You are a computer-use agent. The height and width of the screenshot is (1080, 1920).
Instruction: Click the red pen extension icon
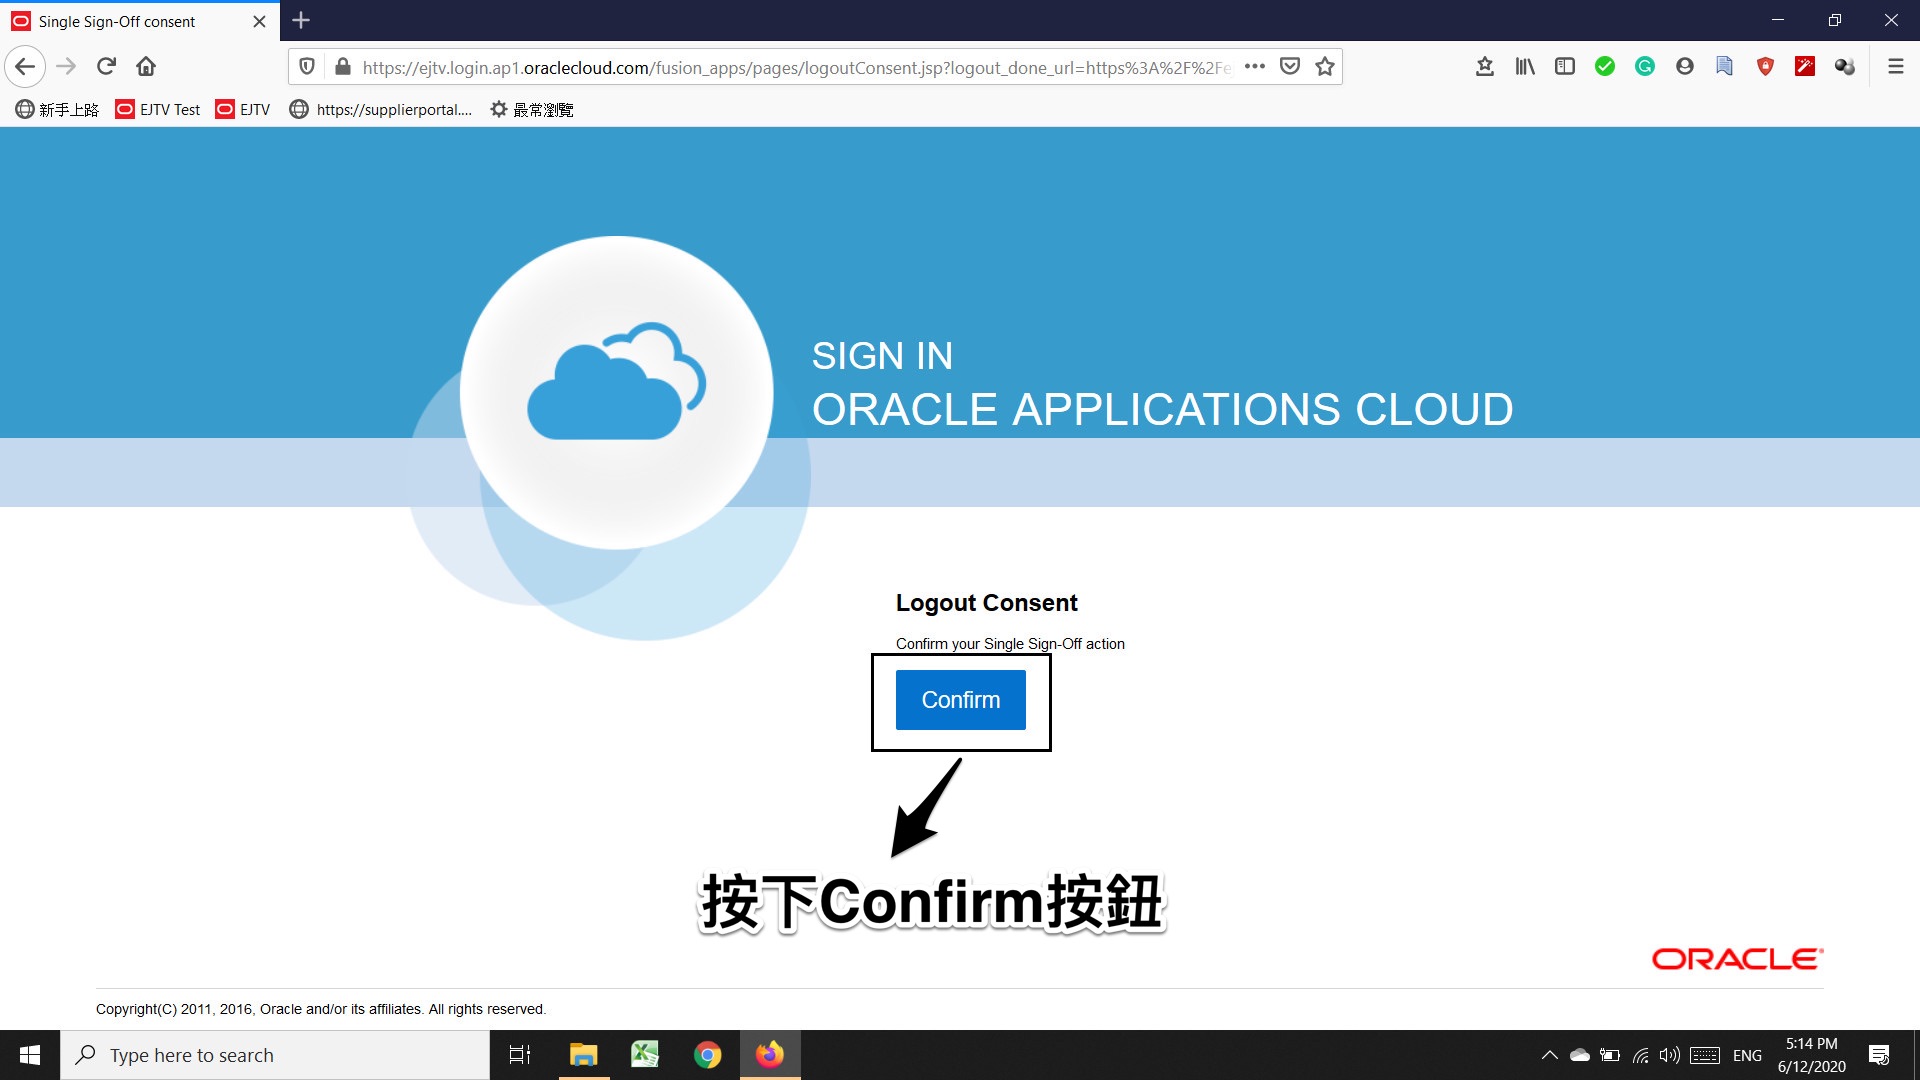(1805, 67)
